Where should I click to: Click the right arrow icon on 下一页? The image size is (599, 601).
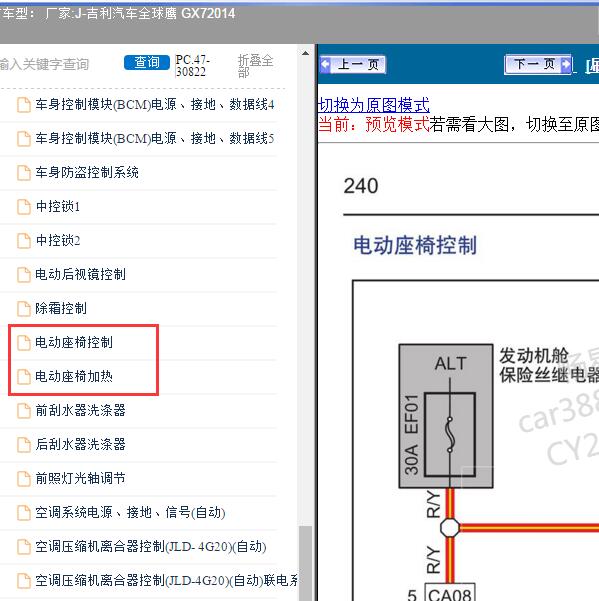click(565, 64)
